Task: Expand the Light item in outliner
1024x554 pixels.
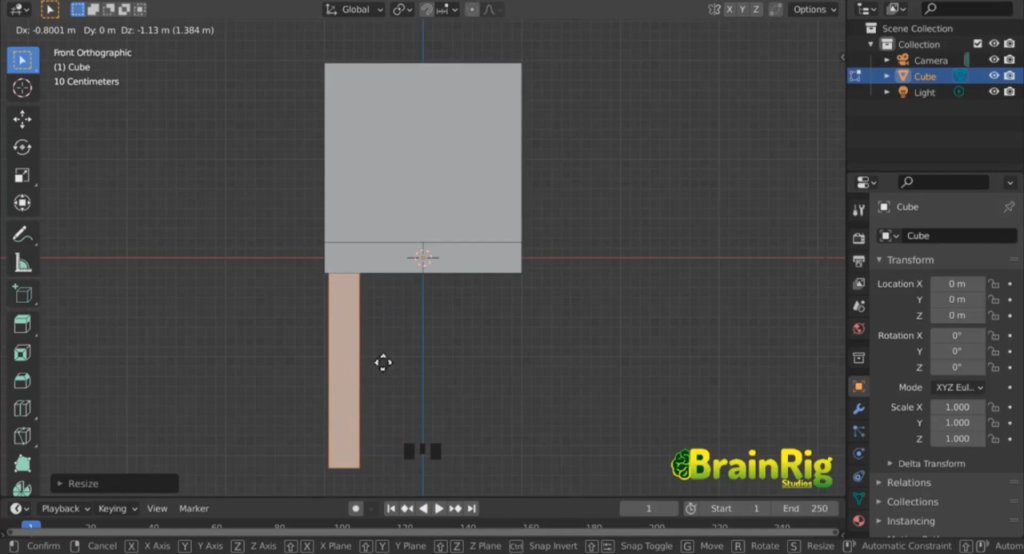Action: click(886, 92)
